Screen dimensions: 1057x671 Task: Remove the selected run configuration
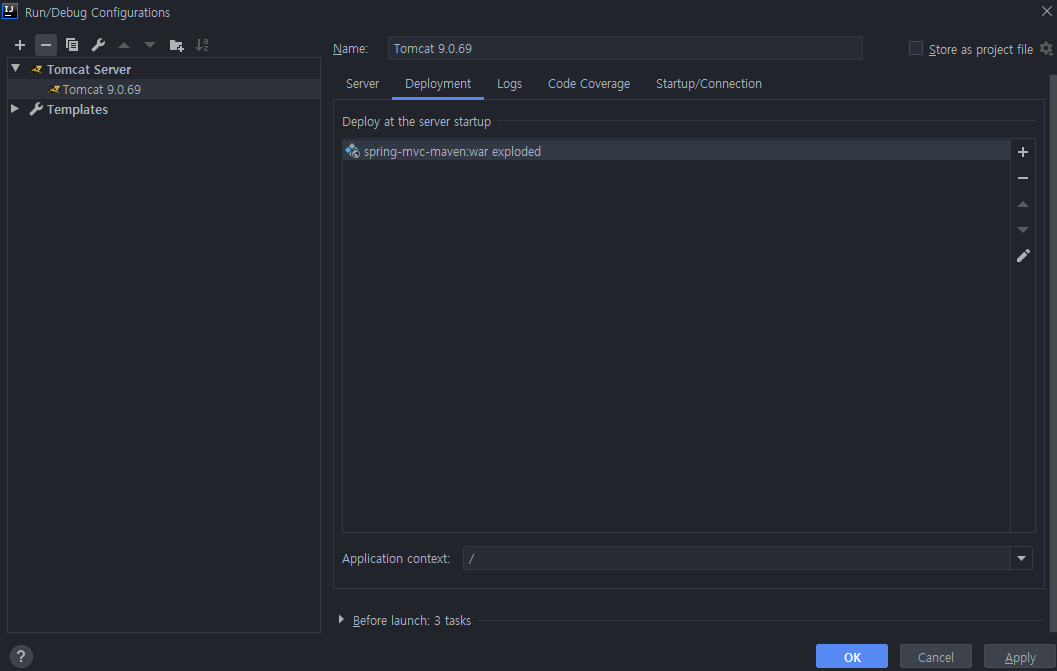[x=45, y=45]
